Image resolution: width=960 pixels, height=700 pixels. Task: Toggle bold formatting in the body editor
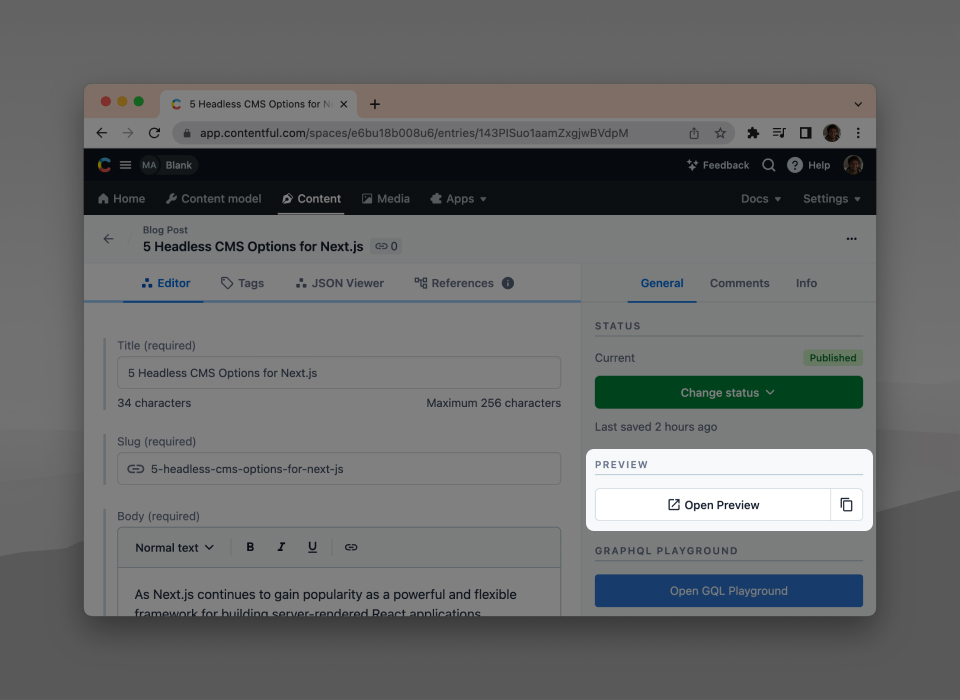pyautogui.click(x=250, y=547)
